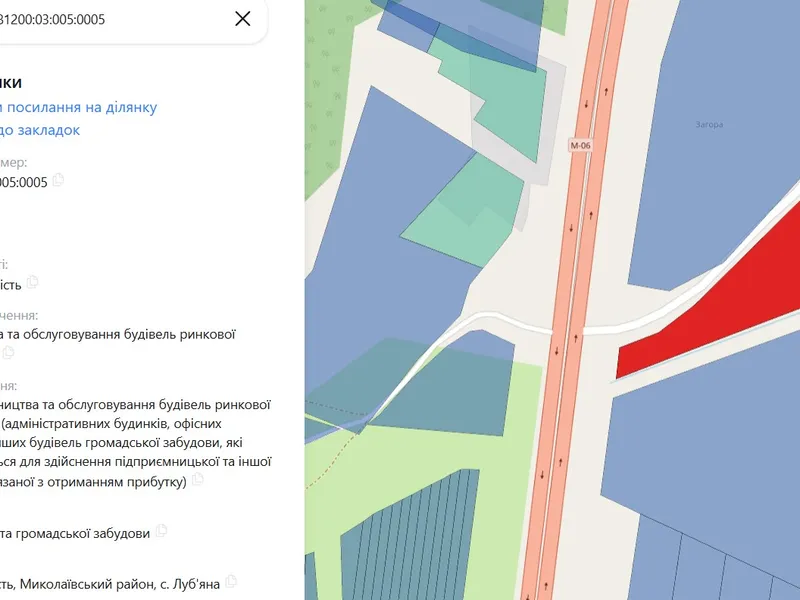Copy the ownership value ending in "ість"

[x=33, y=282]
